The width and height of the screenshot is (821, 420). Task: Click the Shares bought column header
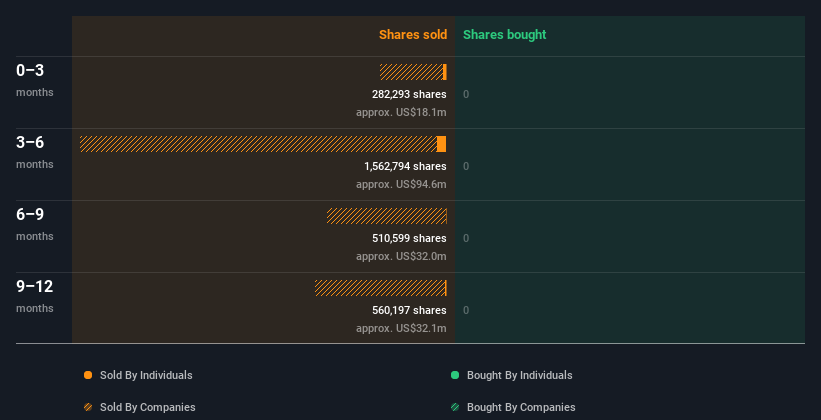pos(504,35)
